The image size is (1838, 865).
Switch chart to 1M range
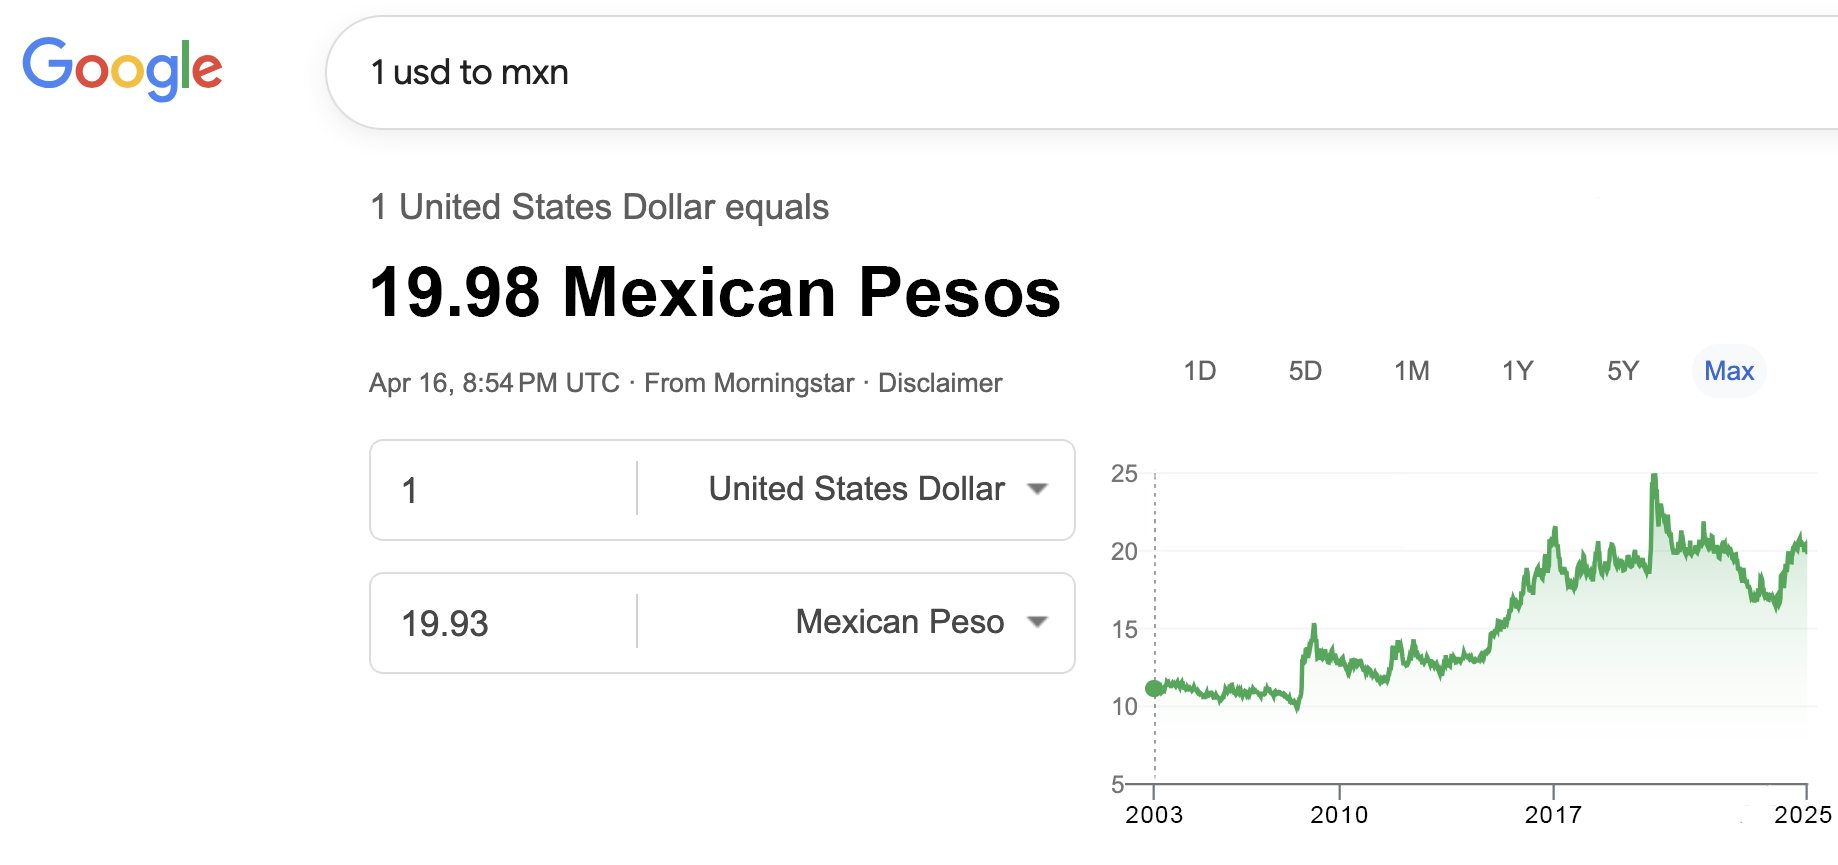tap(1411, 371)
